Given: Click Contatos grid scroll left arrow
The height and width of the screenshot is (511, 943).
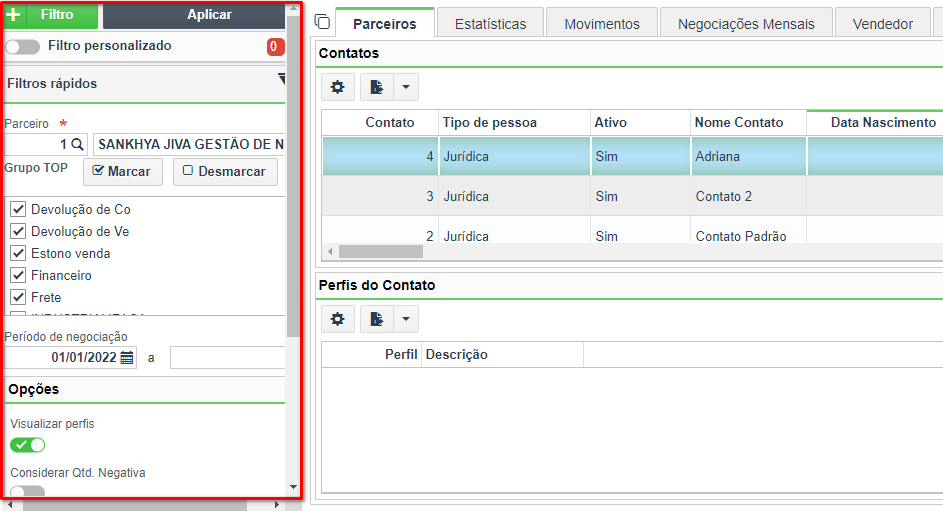Looking at the screenshot, I should tap(330, 251).
